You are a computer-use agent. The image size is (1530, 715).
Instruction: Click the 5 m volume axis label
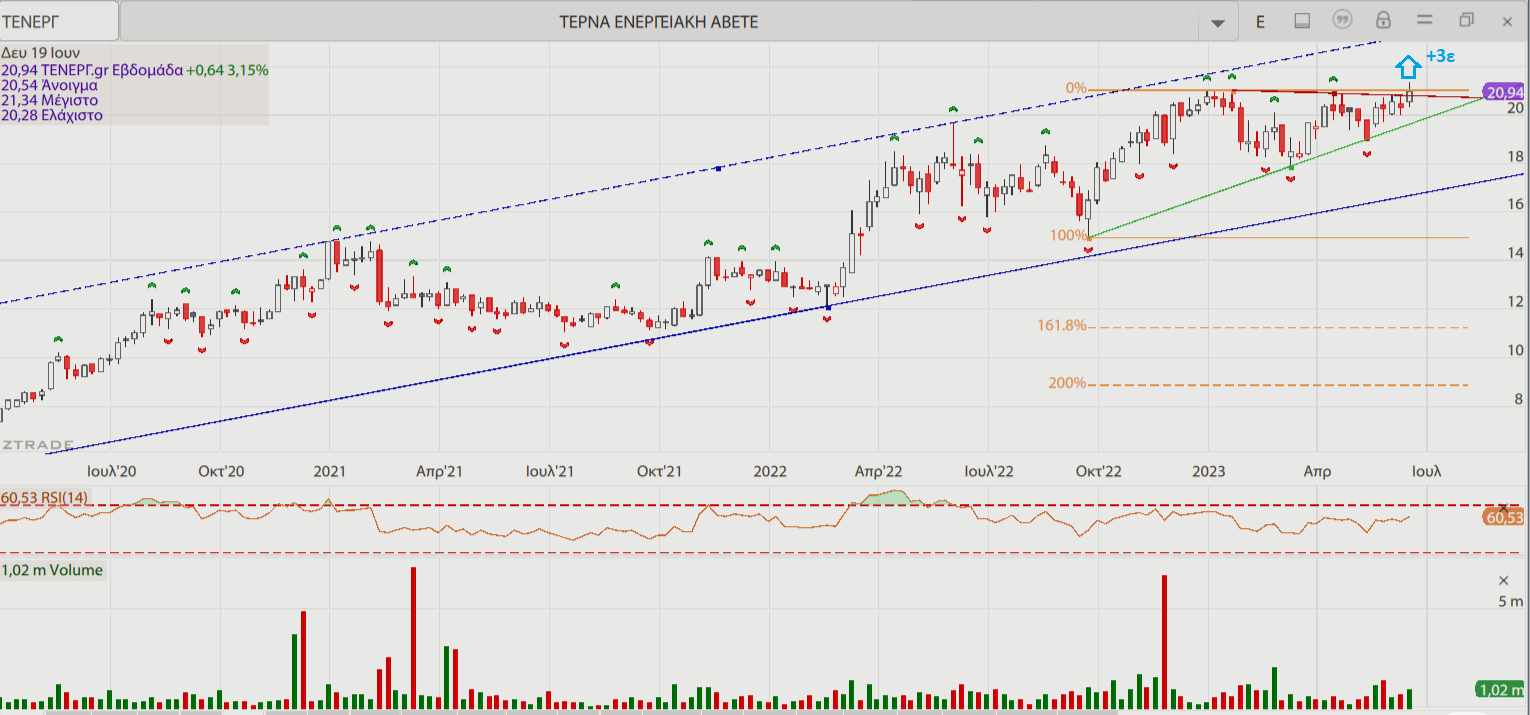pyautogui.click(x=1510, y=601)
